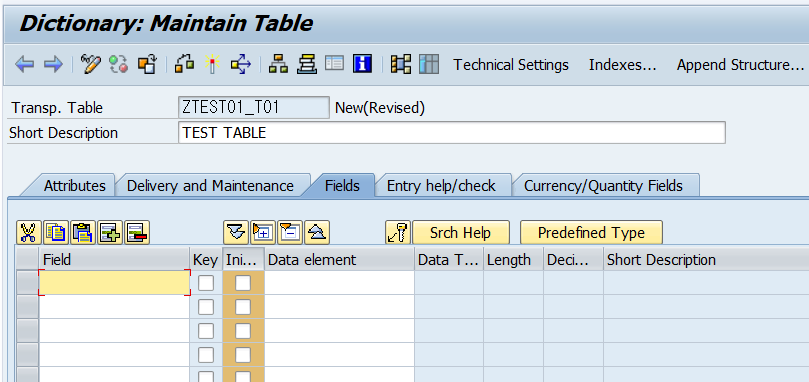Click the Data T... column header
This screenshot has height=382, width=809.
[449, 259]
